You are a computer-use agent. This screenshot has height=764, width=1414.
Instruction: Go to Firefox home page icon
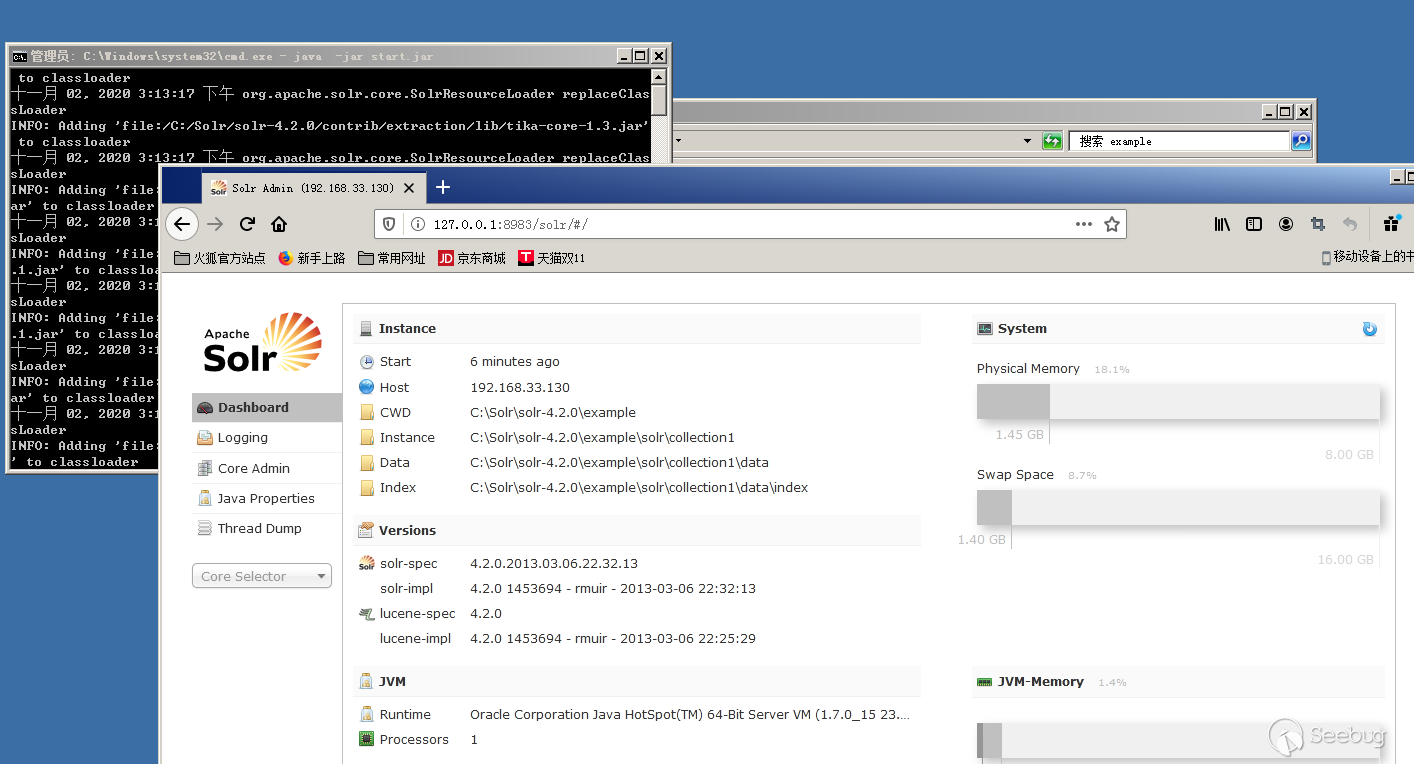tap(279, 224)
